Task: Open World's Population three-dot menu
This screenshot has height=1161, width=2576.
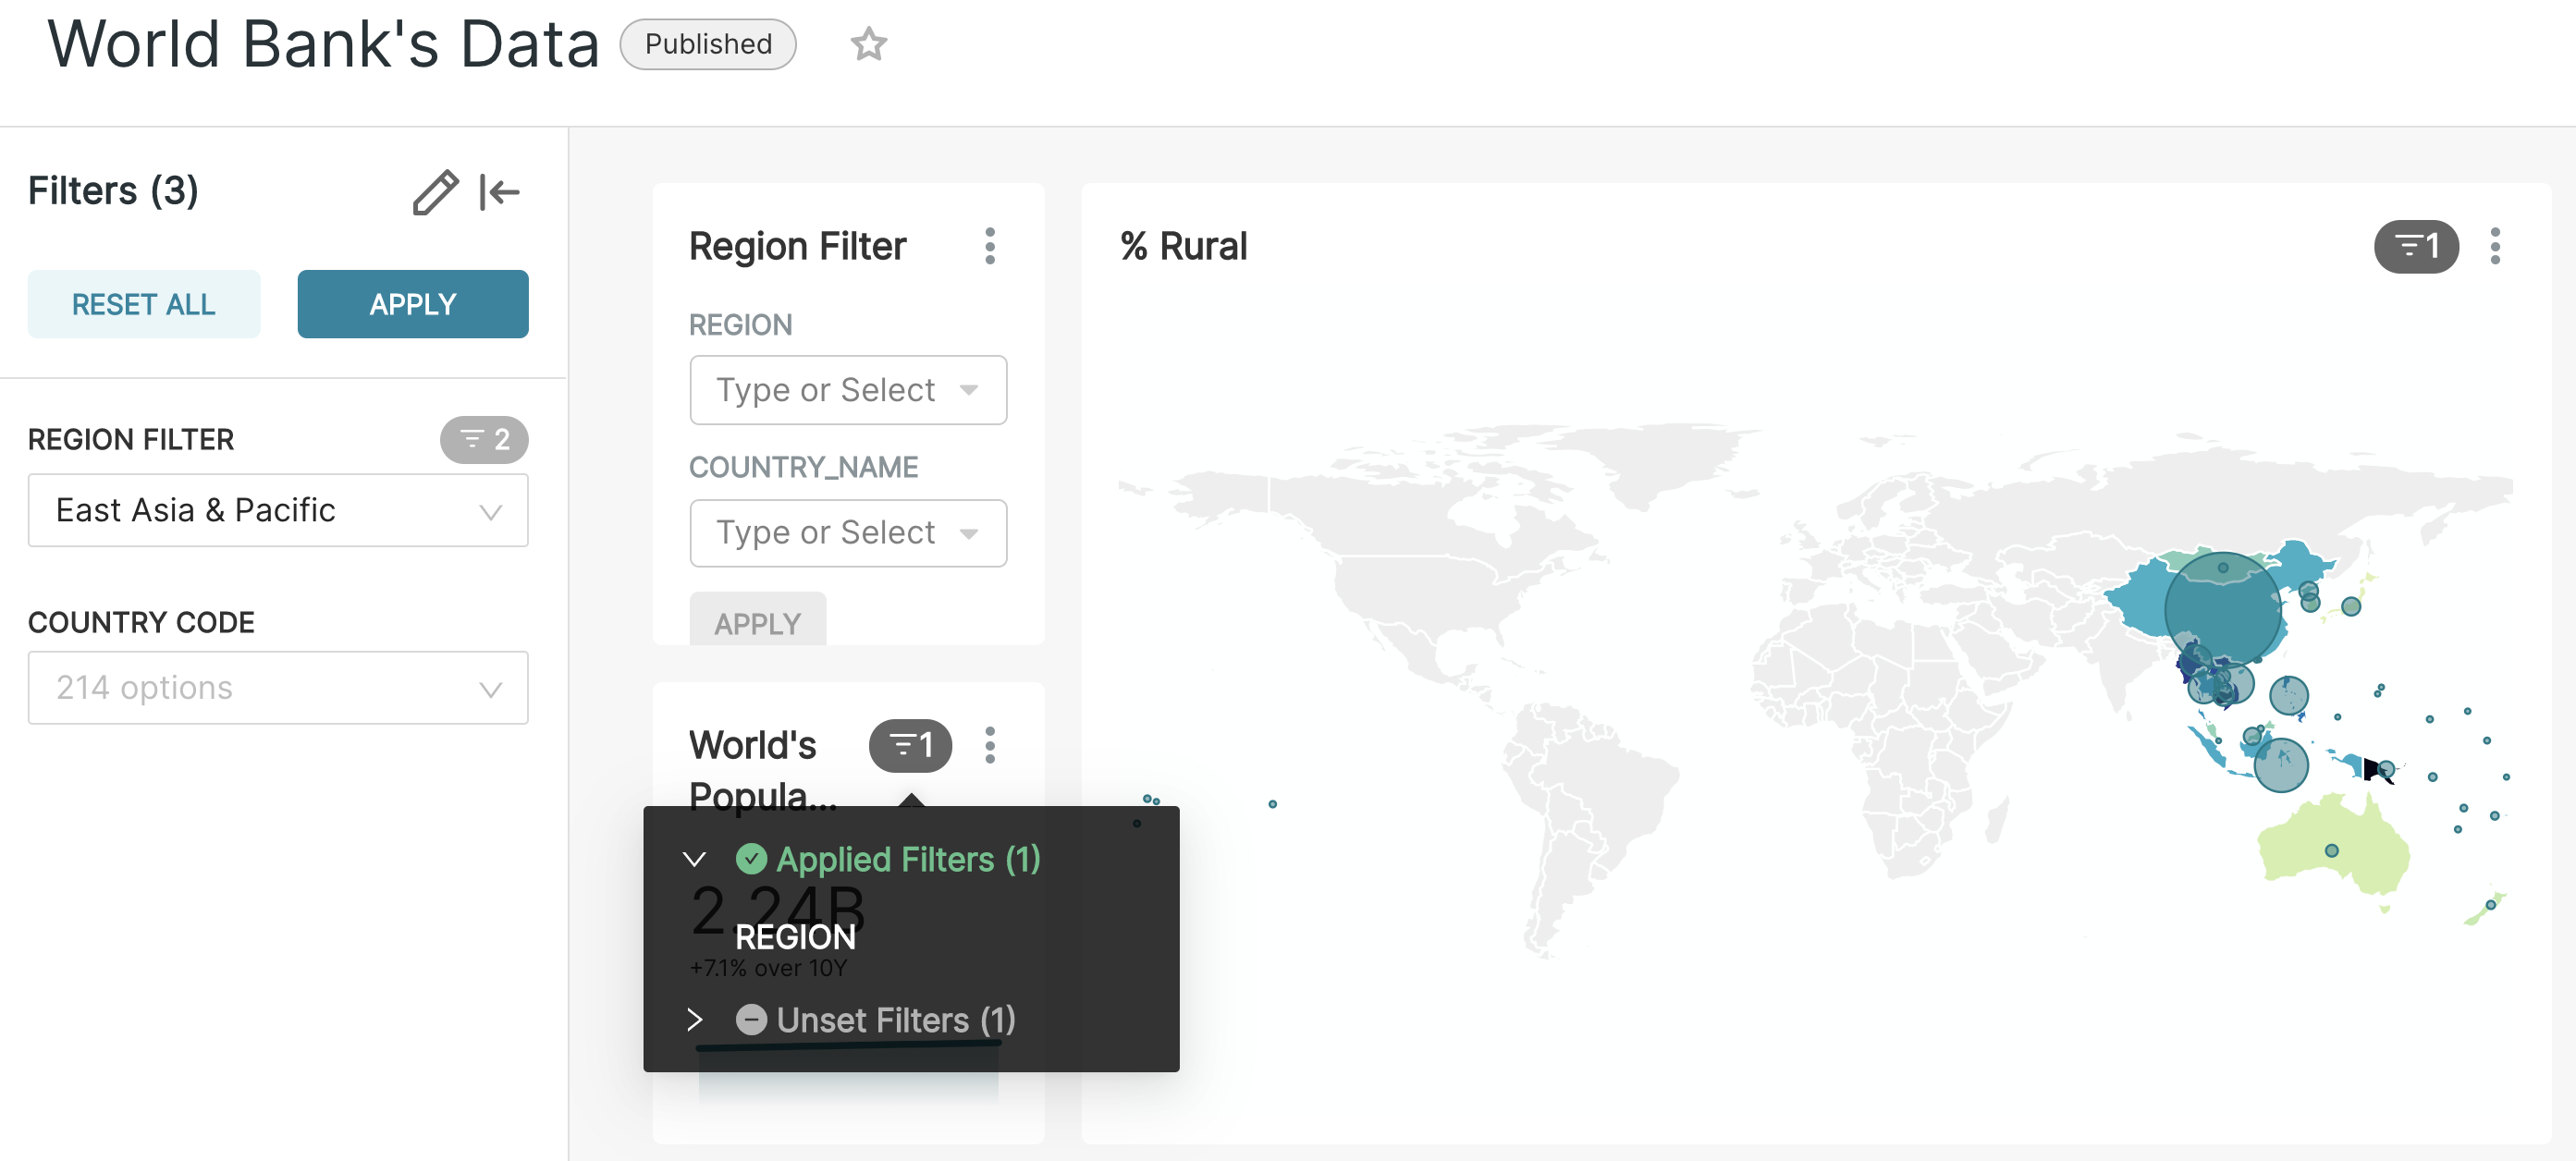Action: [989, 745]
